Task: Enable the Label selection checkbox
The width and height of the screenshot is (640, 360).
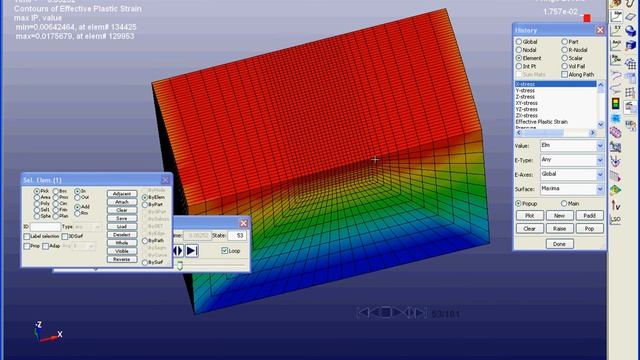Action: coord(27,236)
